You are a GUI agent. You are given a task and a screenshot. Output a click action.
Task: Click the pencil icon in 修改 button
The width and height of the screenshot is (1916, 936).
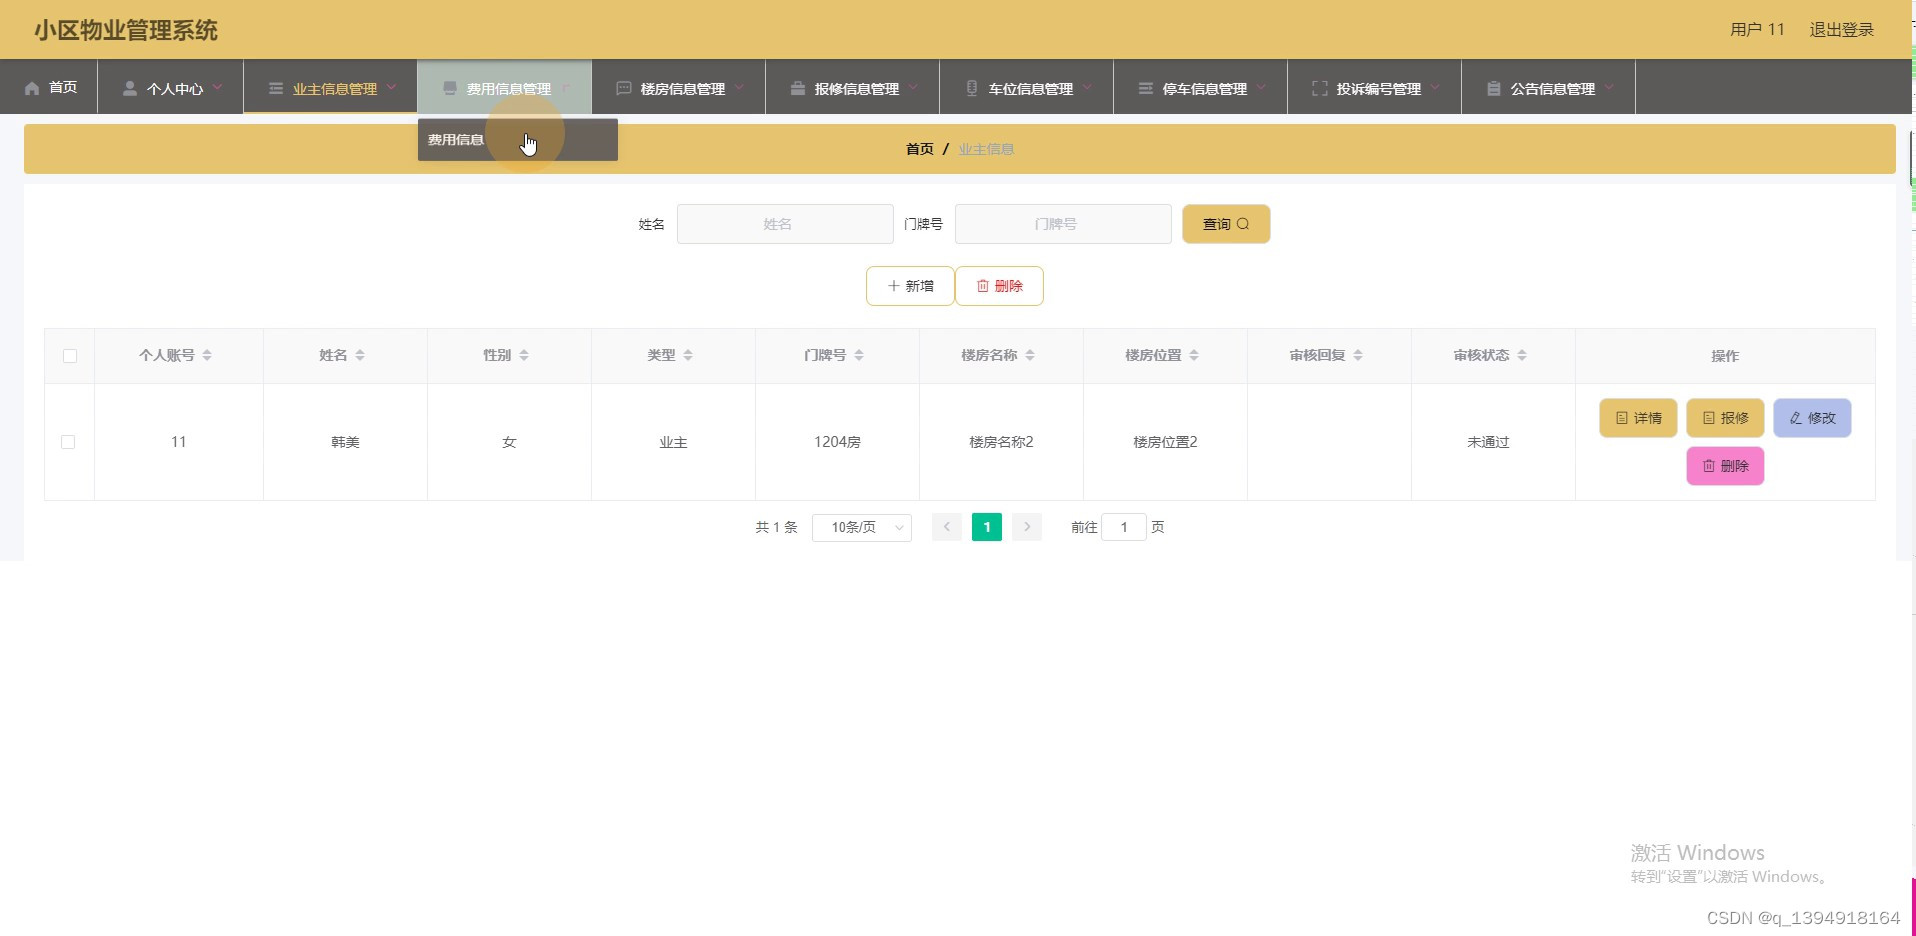point(1796,418)
